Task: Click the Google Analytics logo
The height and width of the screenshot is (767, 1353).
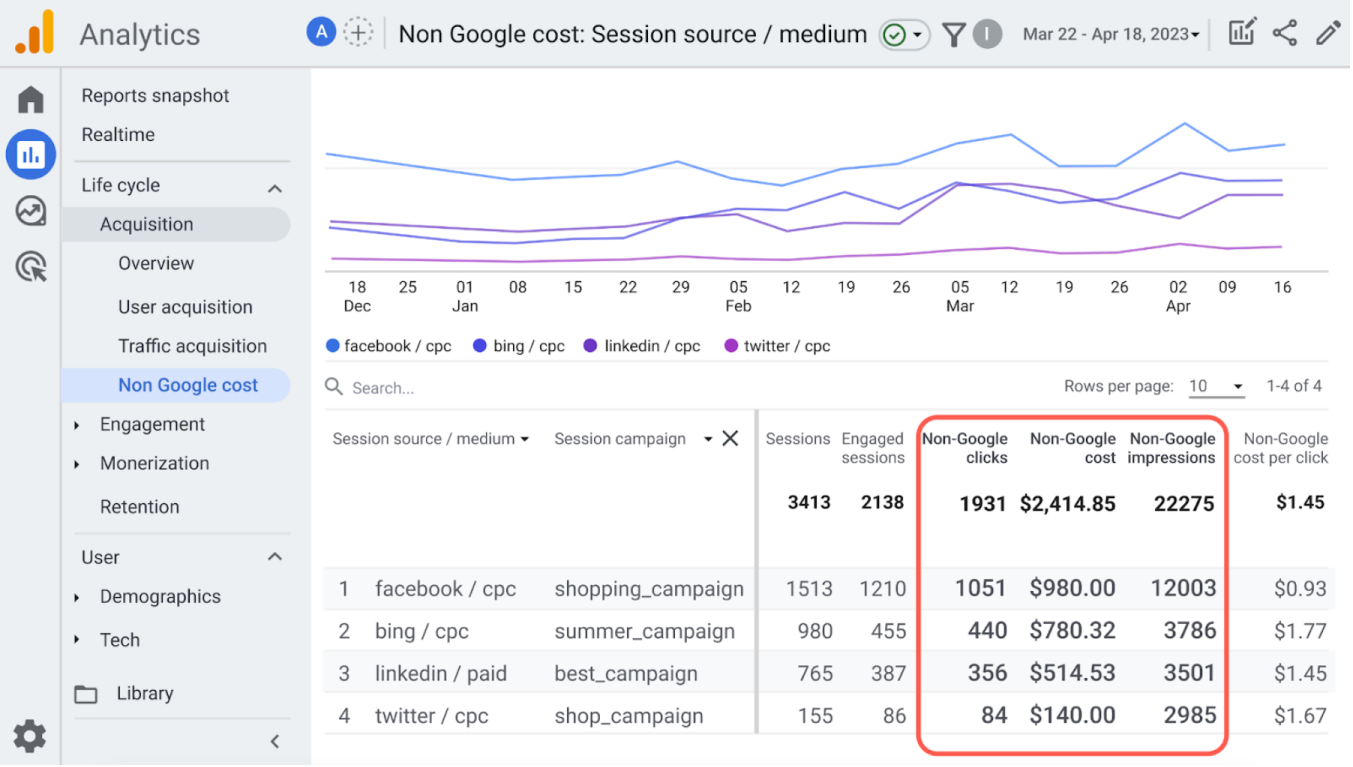Action: [x=34, y=33]
